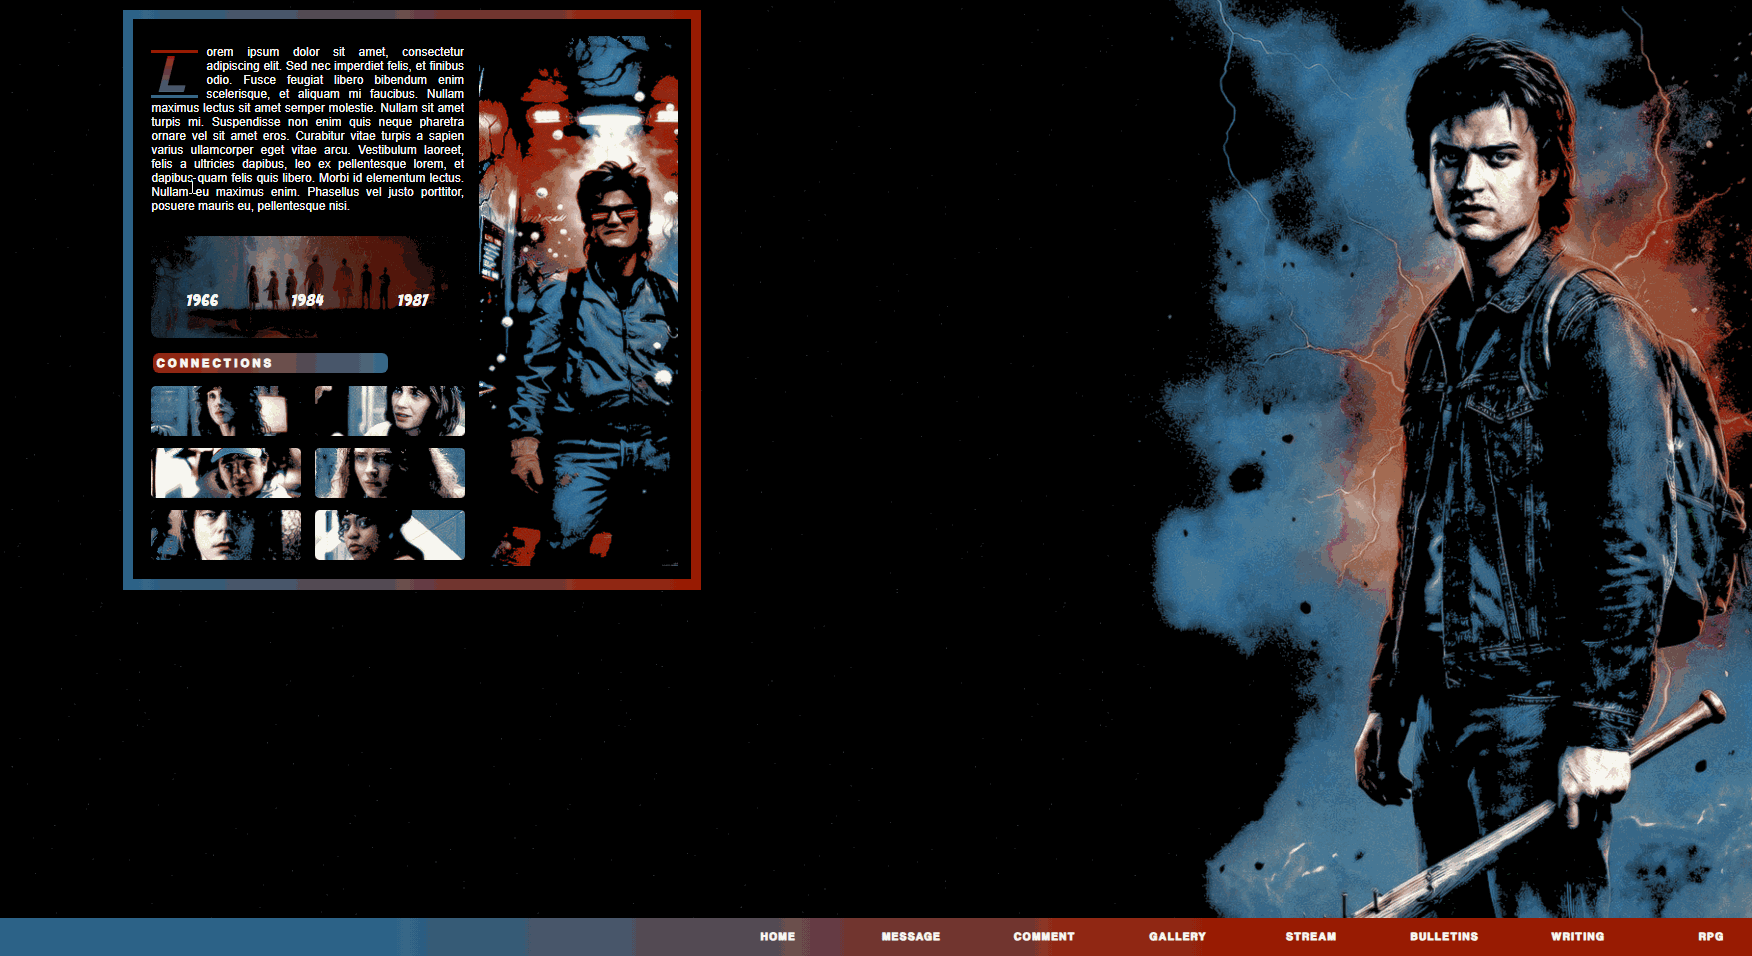Click the connection thumbnail with the baseball cap

pyautogui.click(x=226, y=473)
